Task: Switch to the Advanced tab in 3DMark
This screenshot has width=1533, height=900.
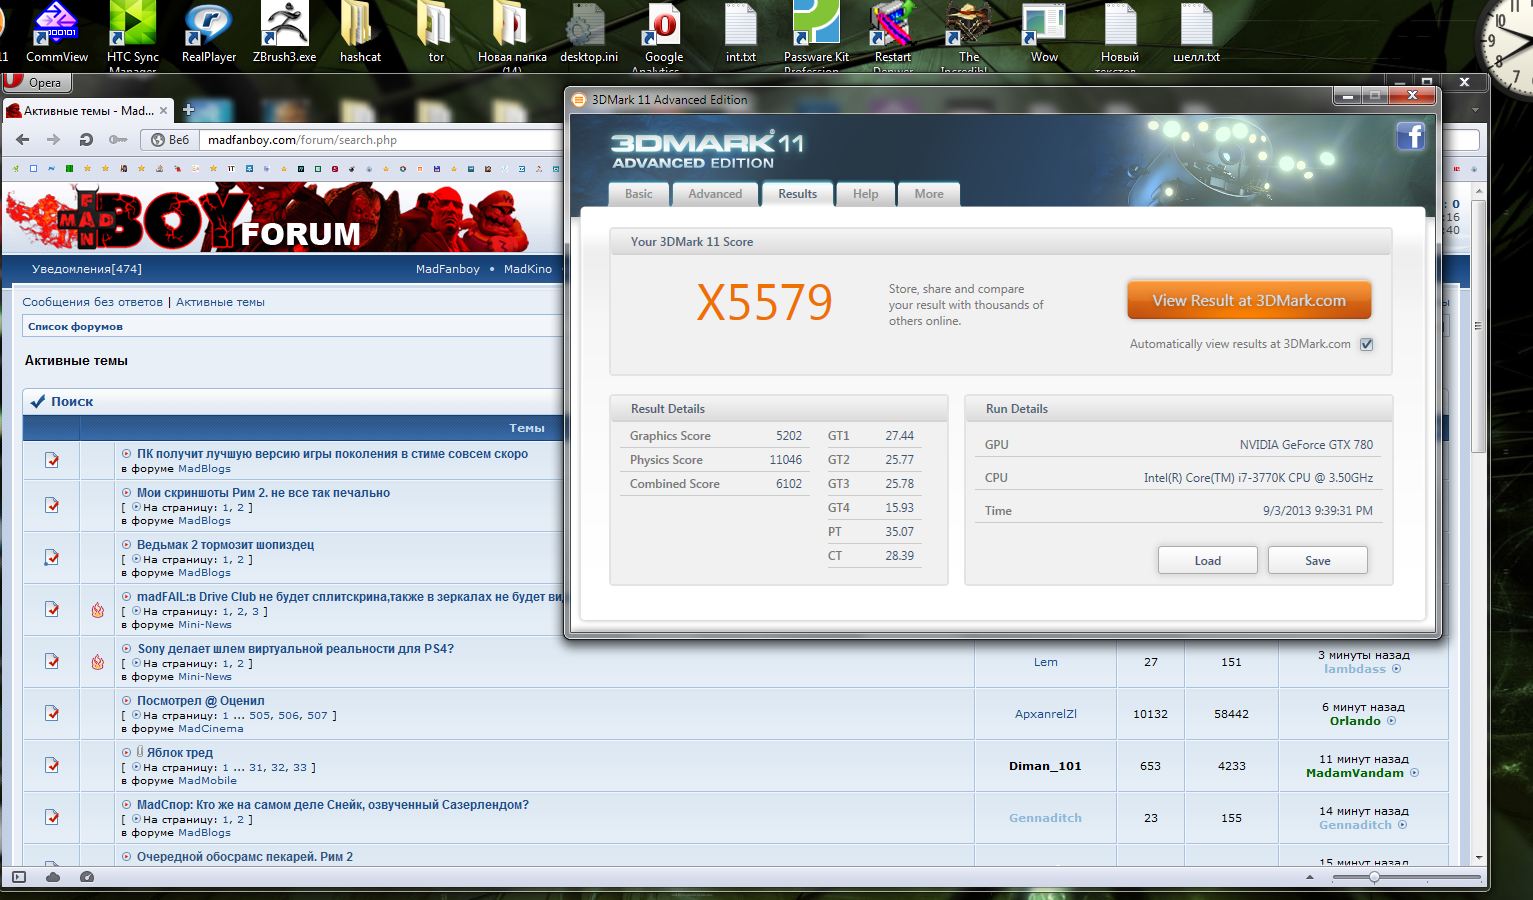Action: point(714,194)
